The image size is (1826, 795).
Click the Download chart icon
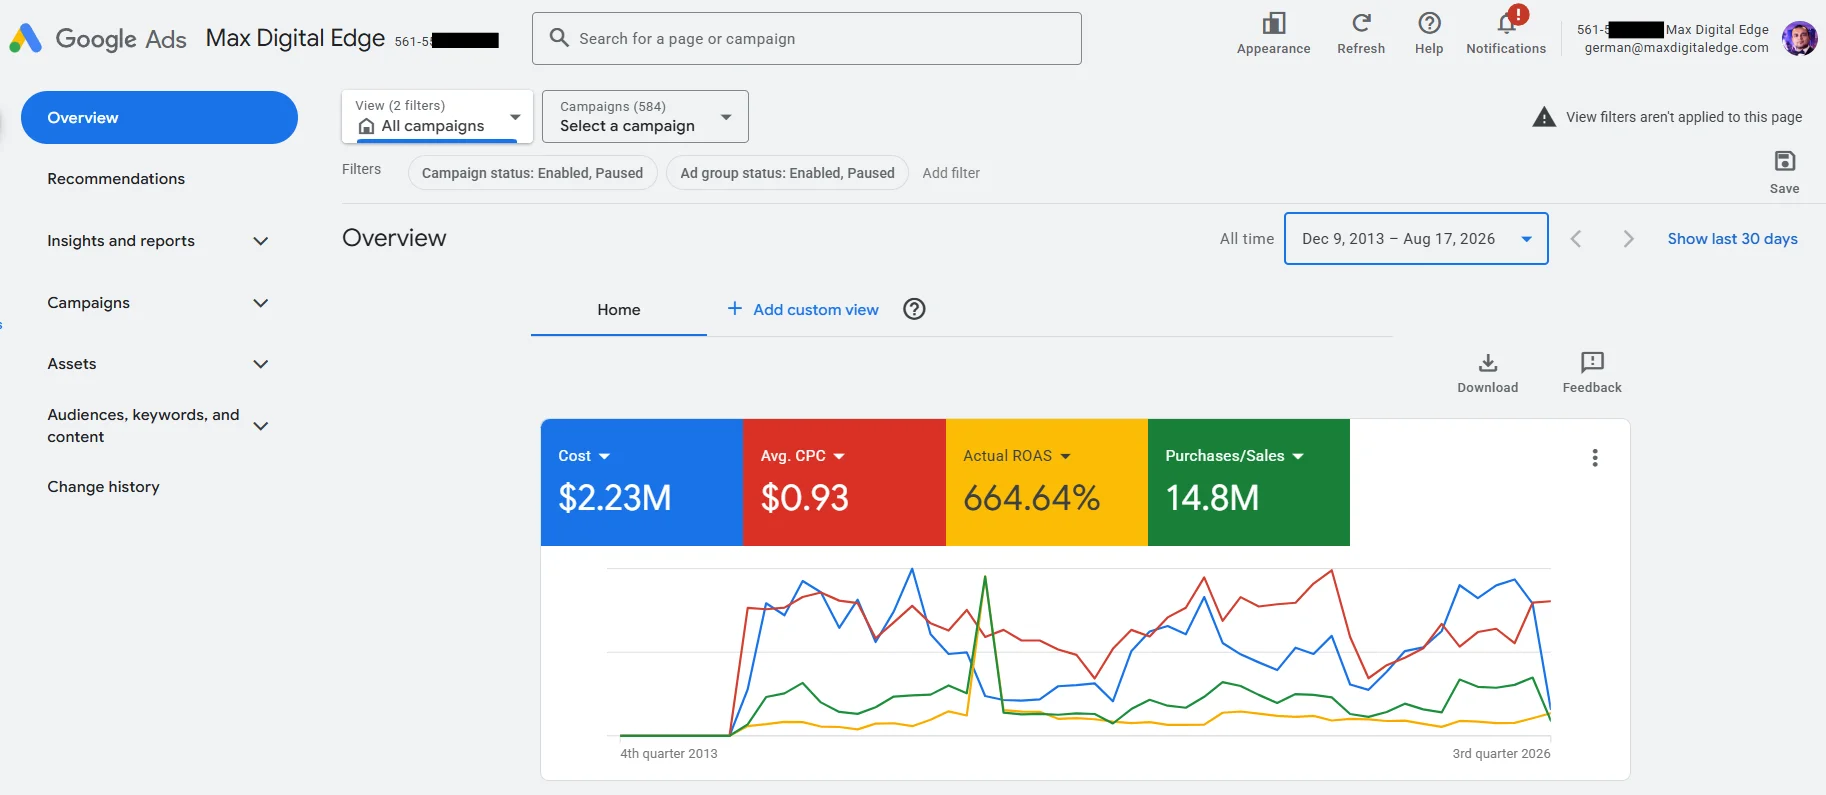1488,362
